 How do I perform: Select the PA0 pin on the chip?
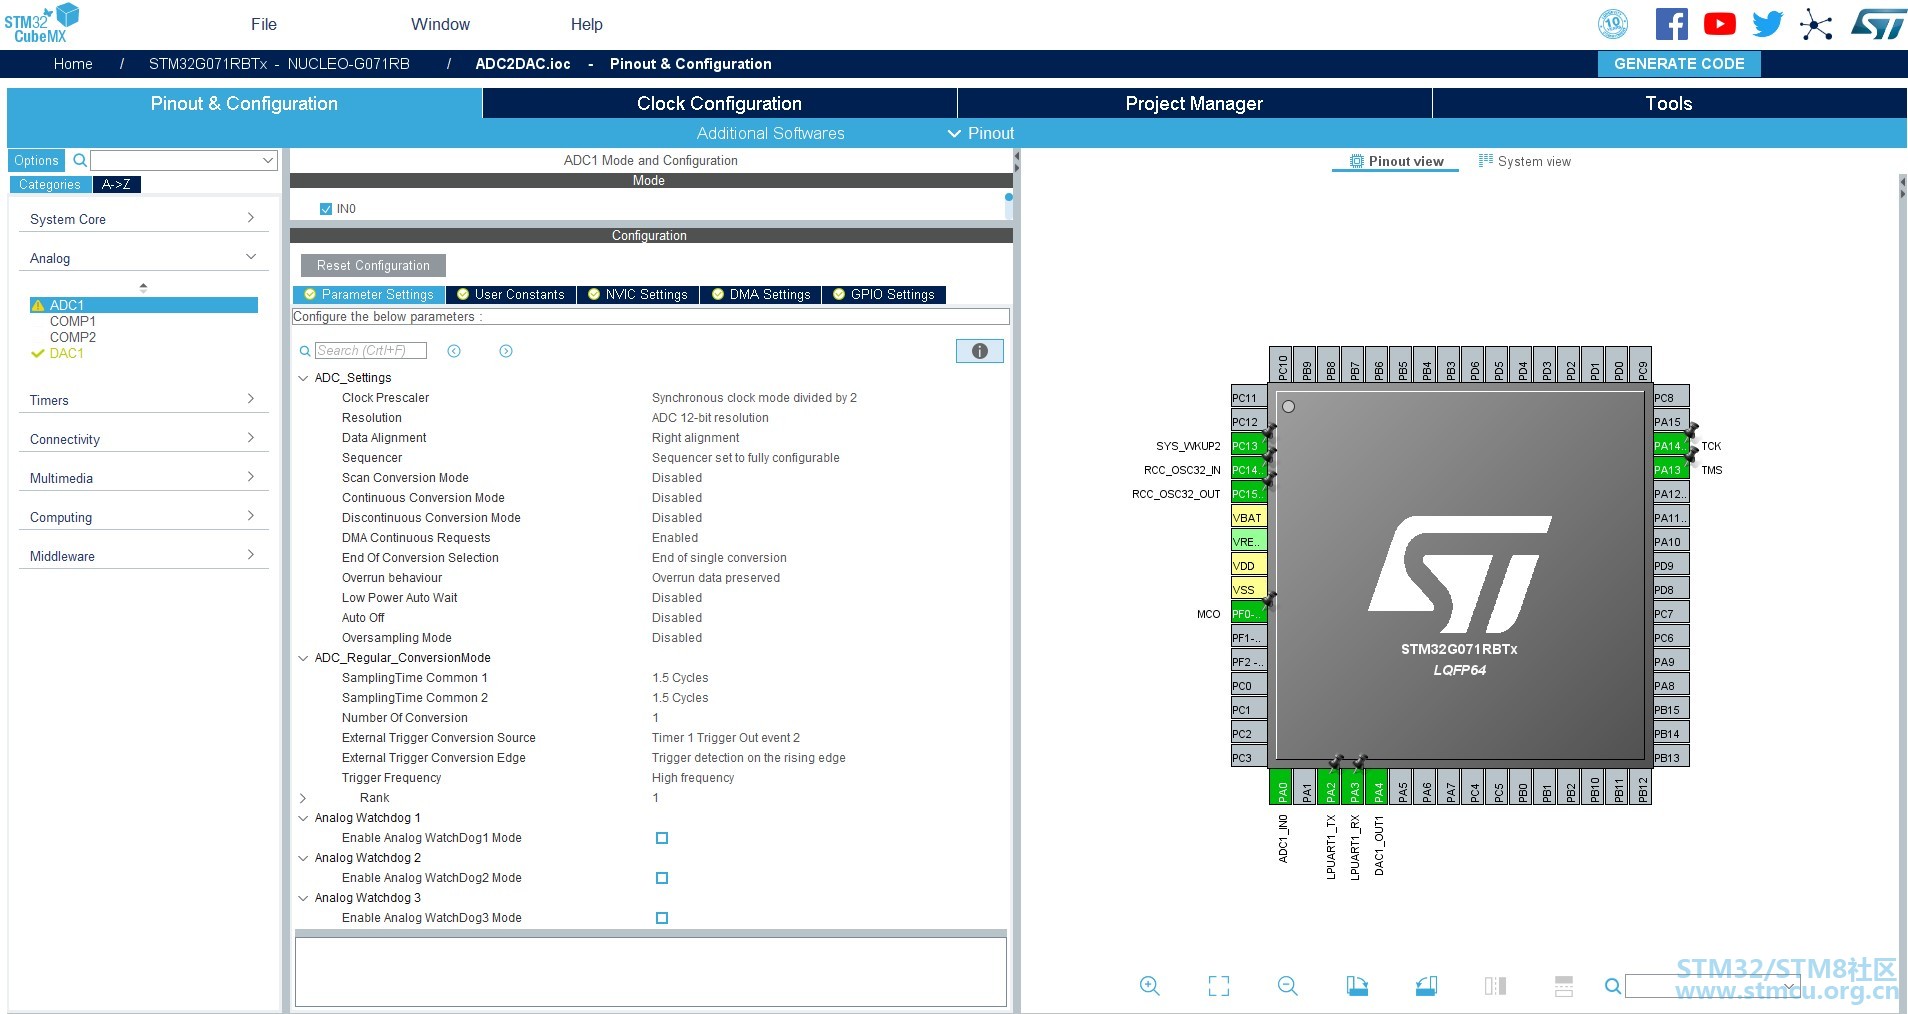pos(1281,787)
